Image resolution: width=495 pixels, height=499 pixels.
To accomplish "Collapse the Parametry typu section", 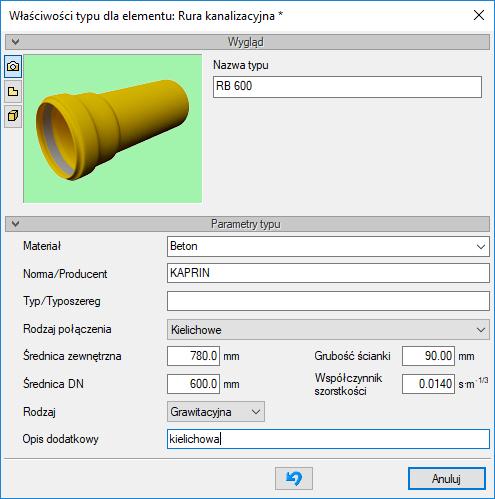I will pyautogui.click(x=15, y=224).
